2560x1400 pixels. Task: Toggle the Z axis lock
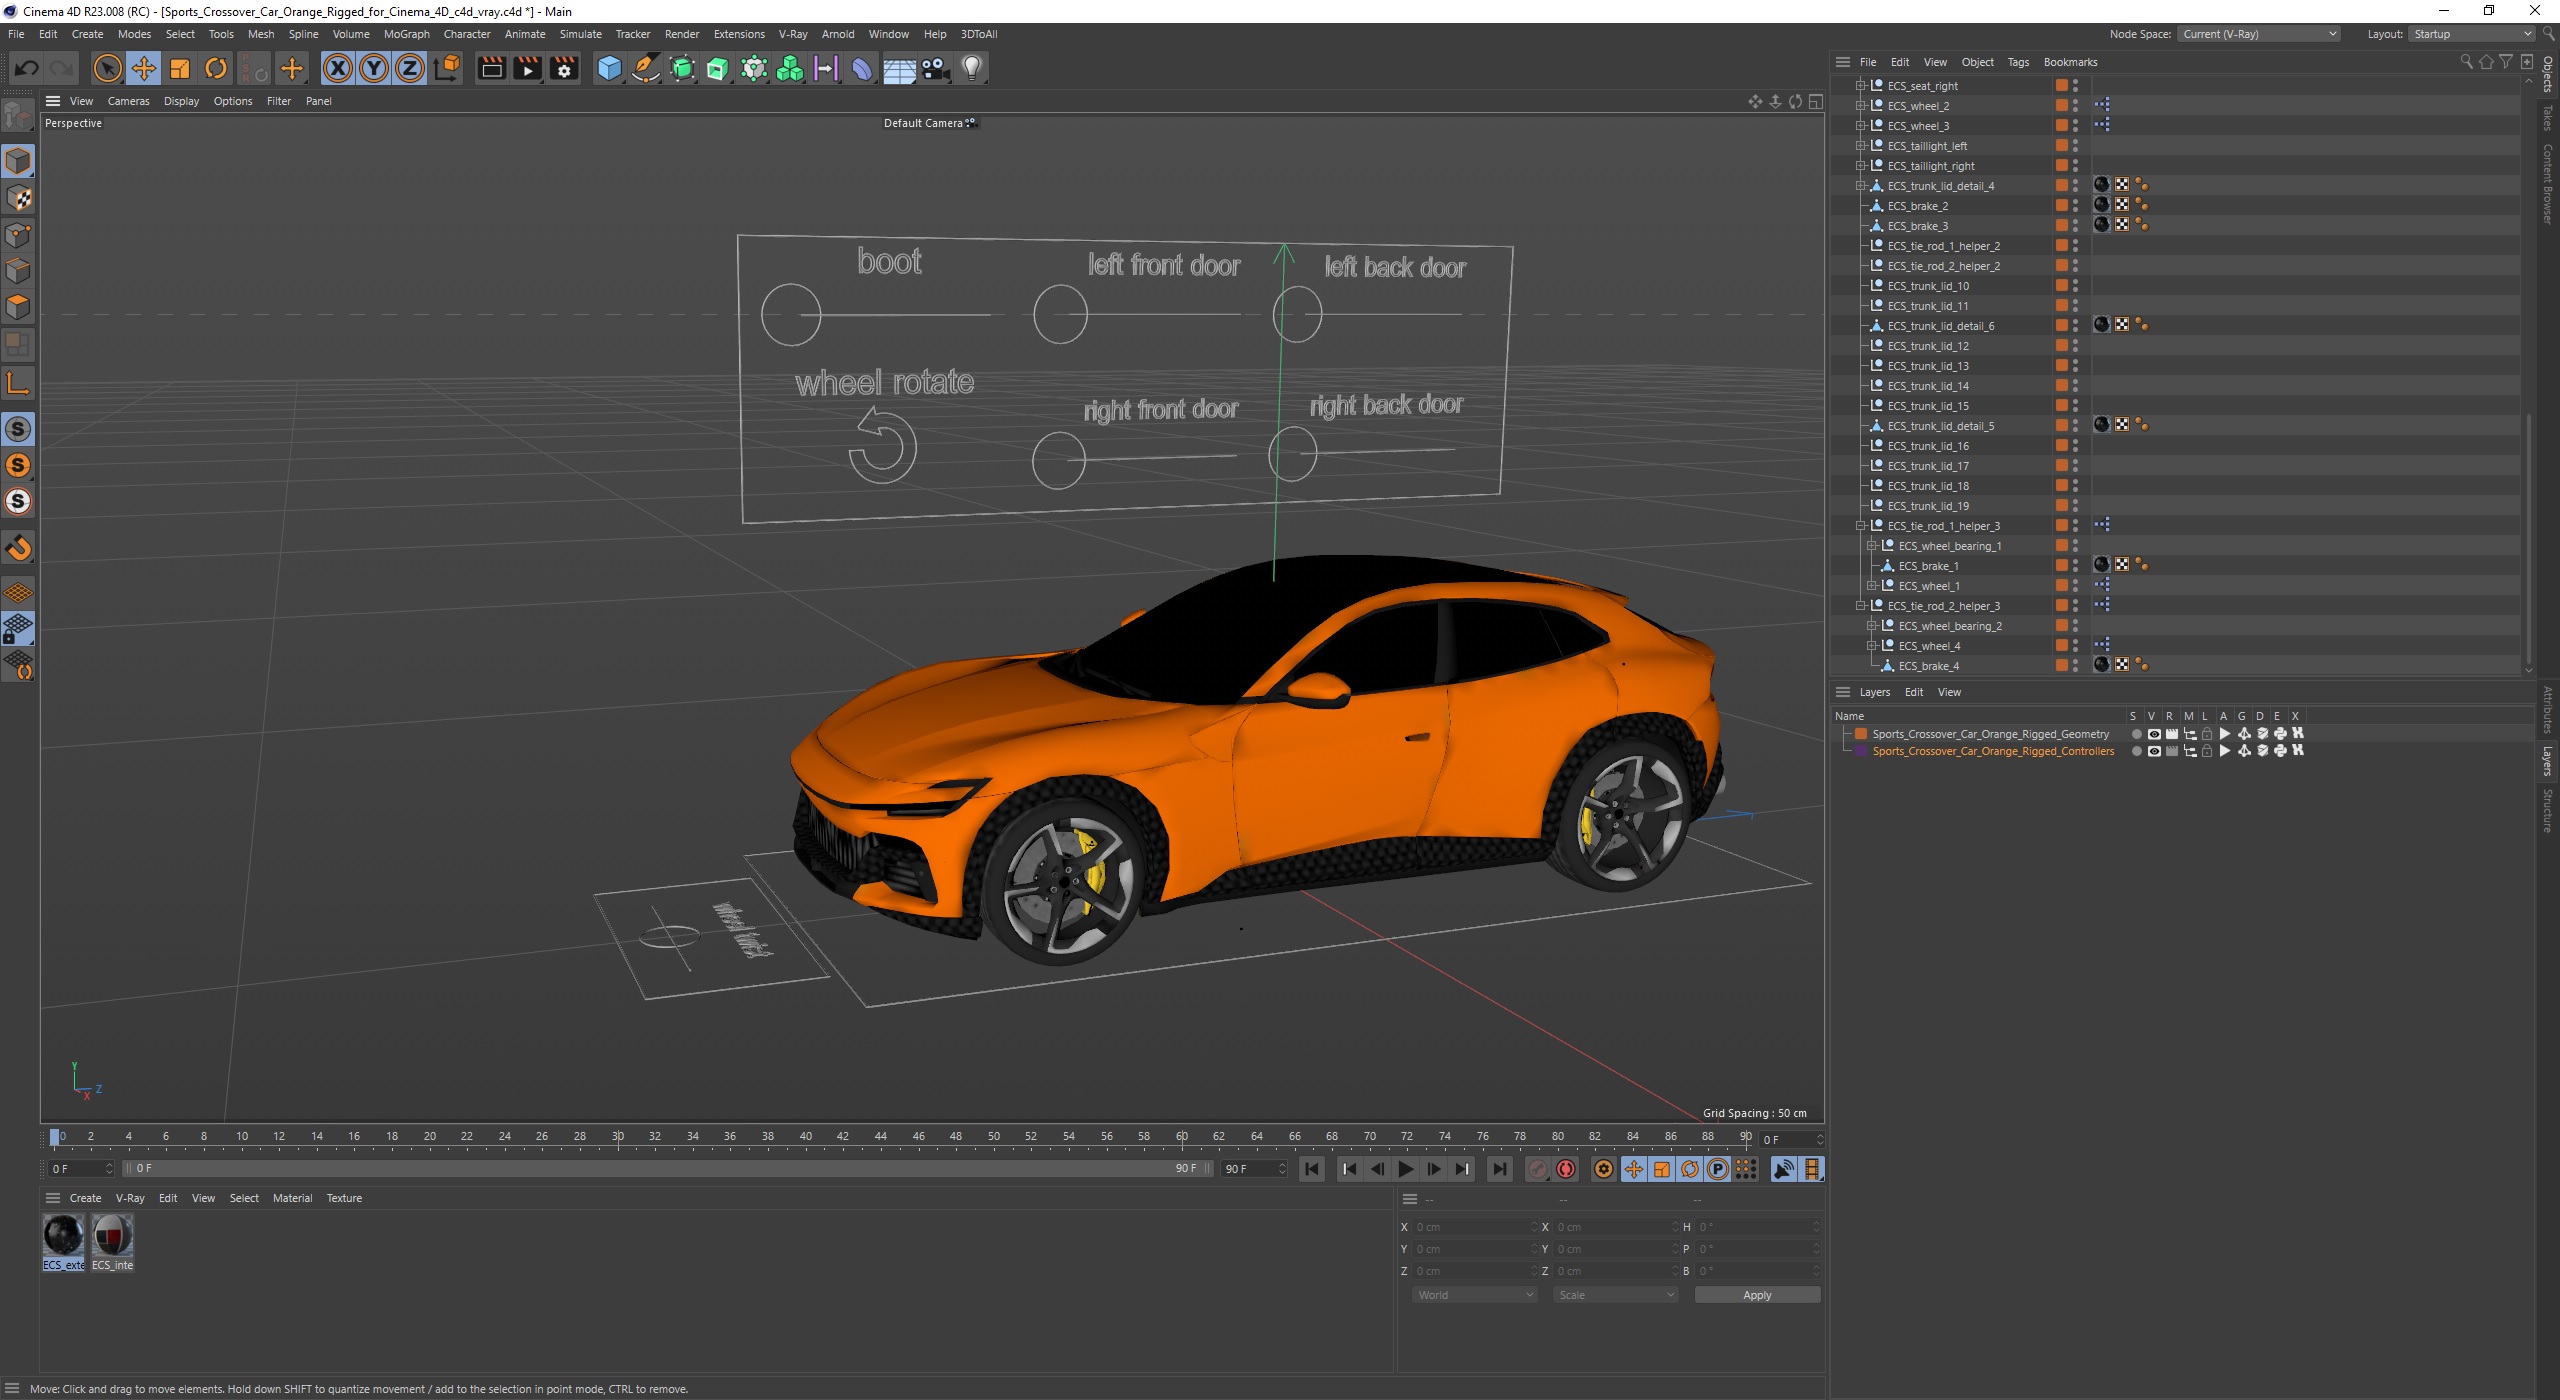410,68
